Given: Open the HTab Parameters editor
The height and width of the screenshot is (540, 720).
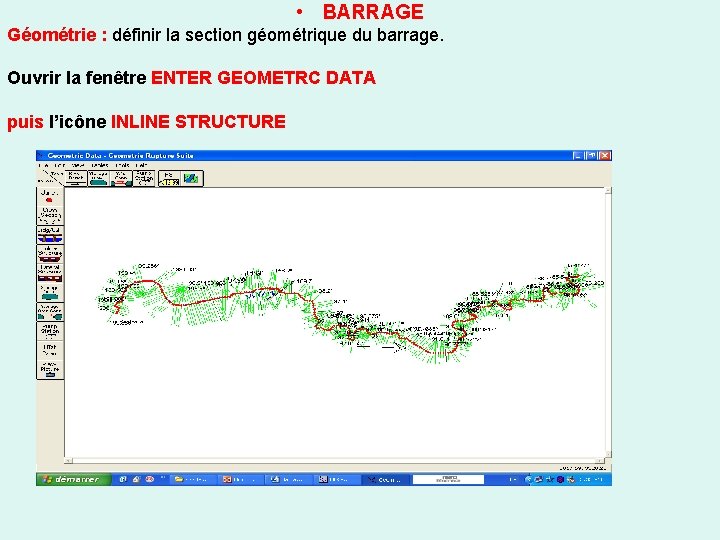Looking at the screenshot, I should pyautogui.click(x=50, y=350).
